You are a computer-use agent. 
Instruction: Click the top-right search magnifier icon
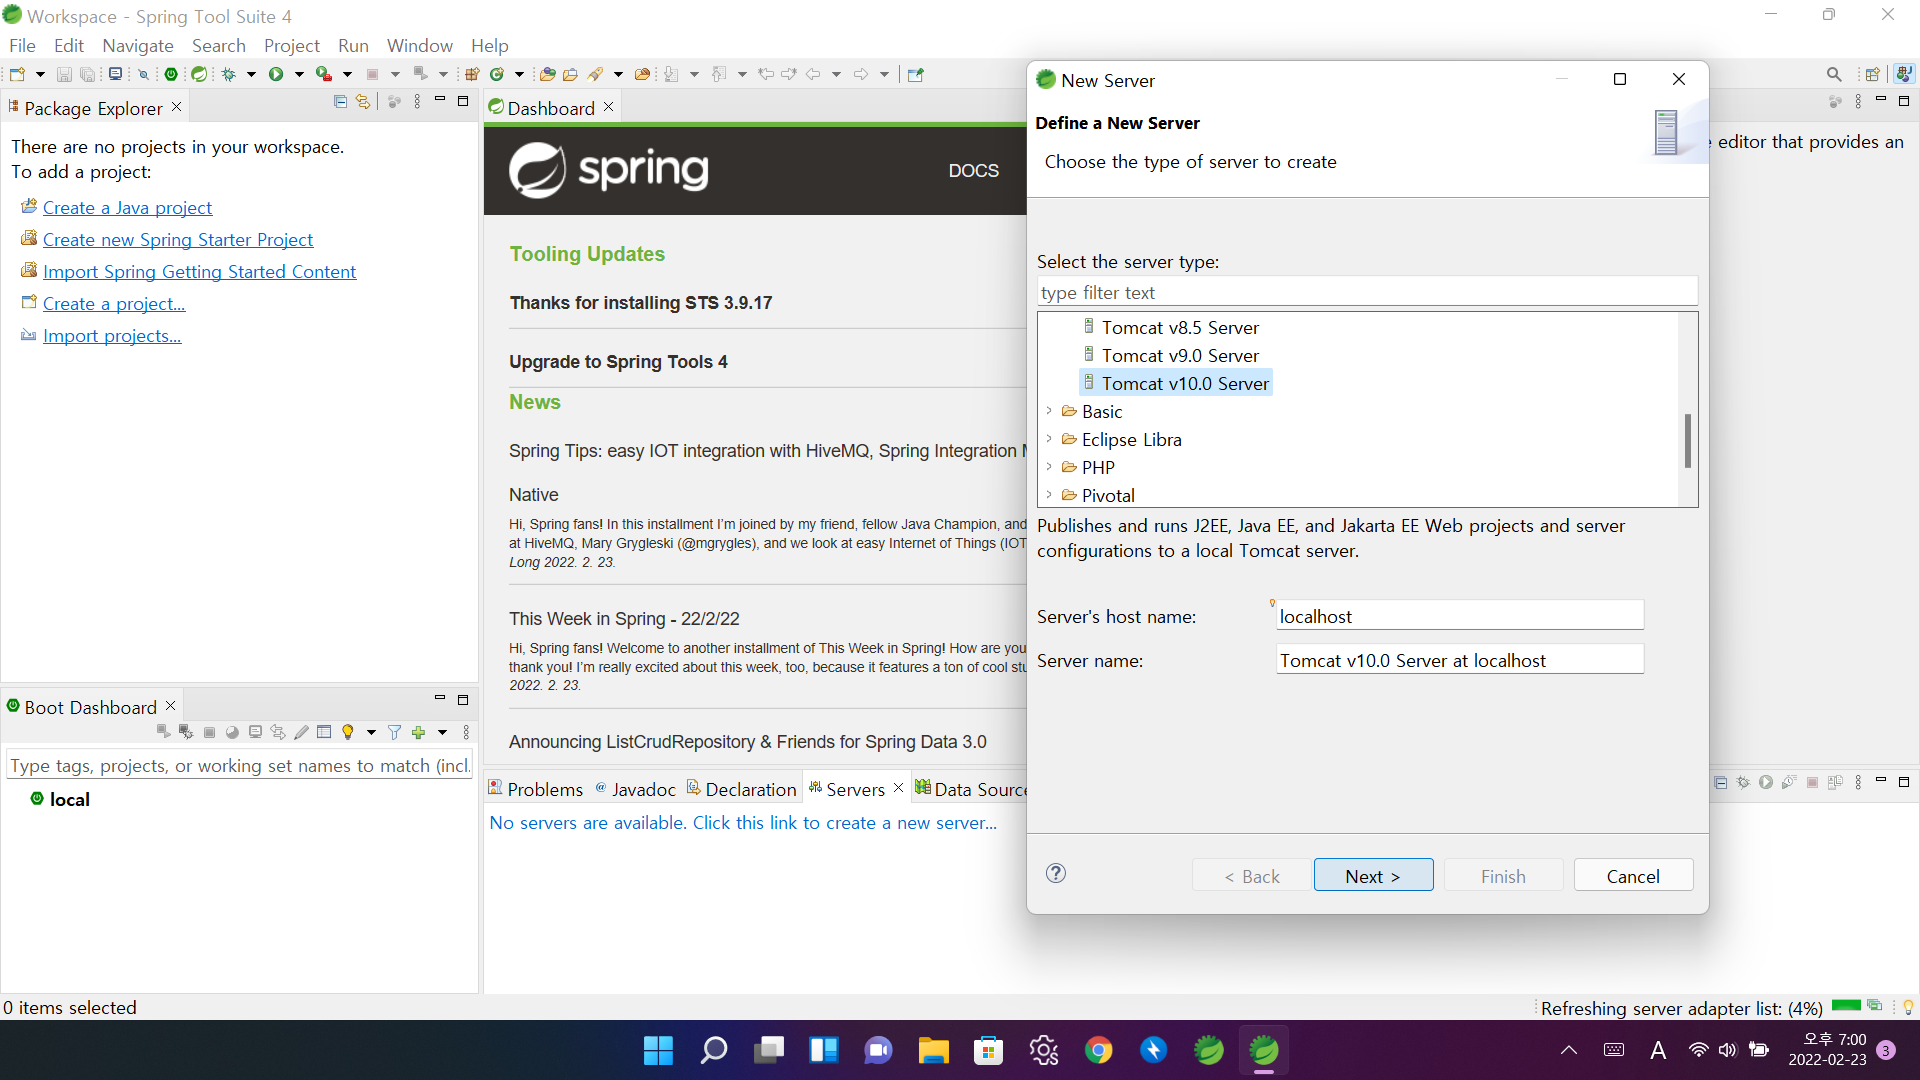[x=1833, y=74]
